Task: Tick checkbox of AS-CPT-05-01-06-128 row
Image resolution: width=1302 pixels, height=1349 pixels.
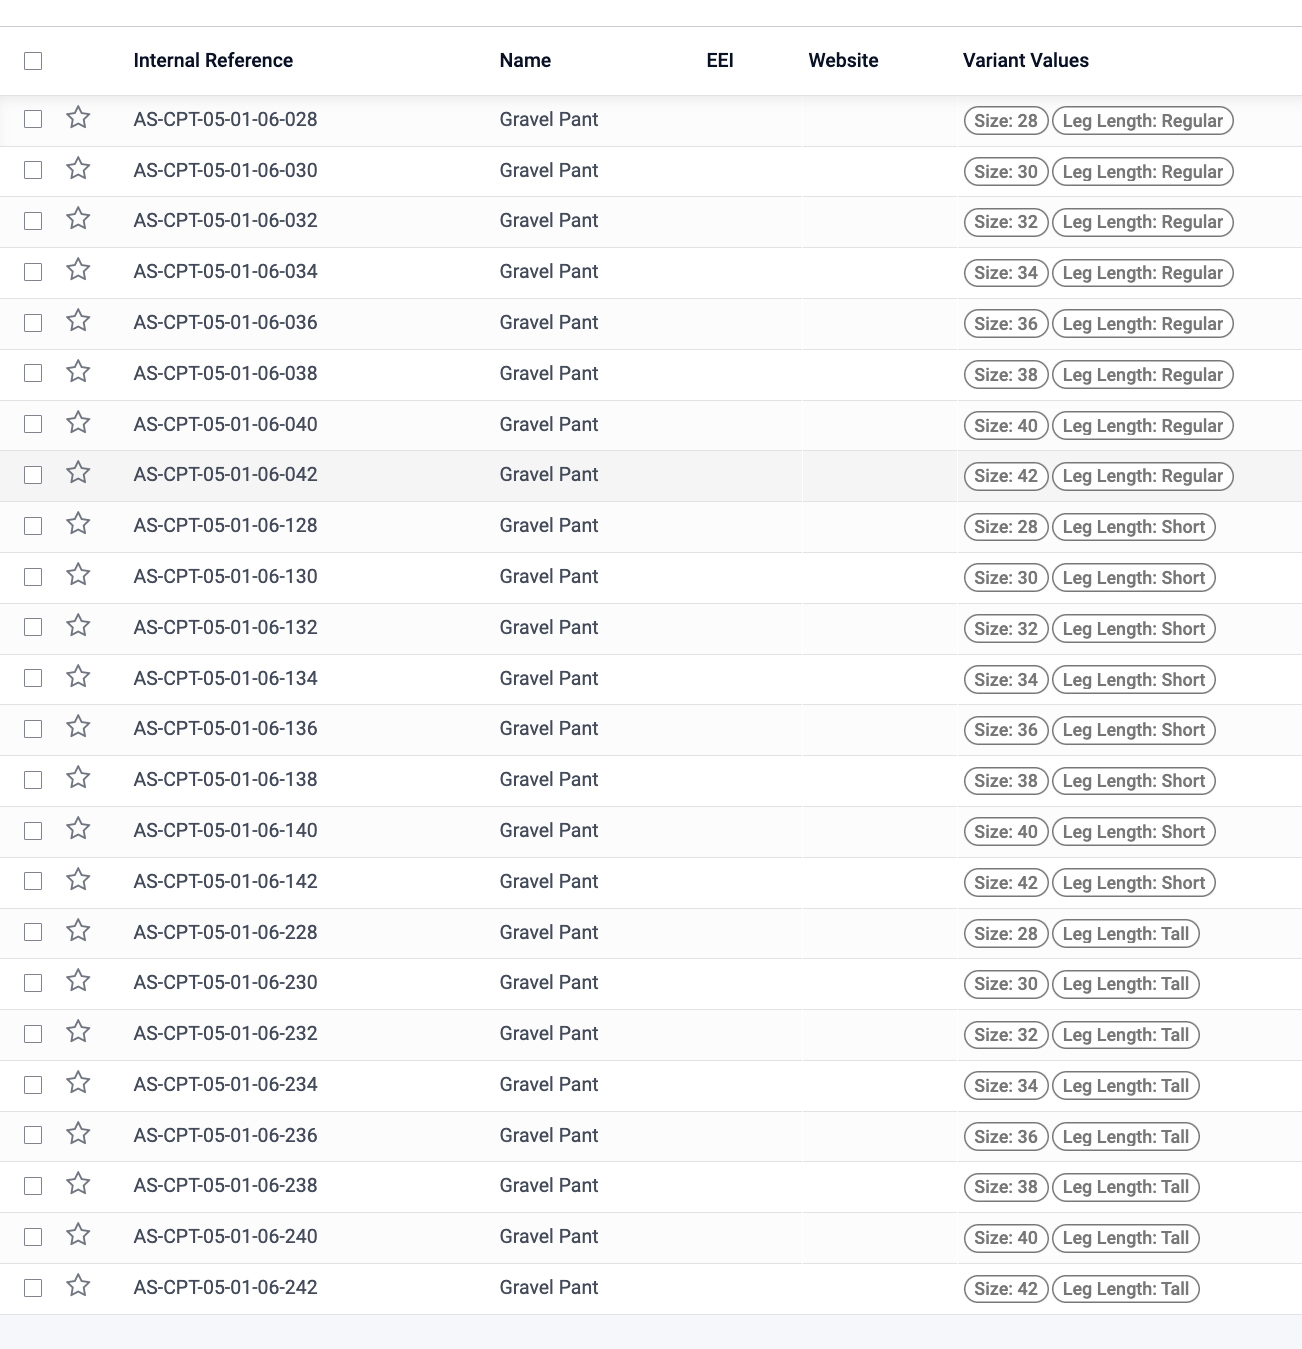Action: point(33,526)
